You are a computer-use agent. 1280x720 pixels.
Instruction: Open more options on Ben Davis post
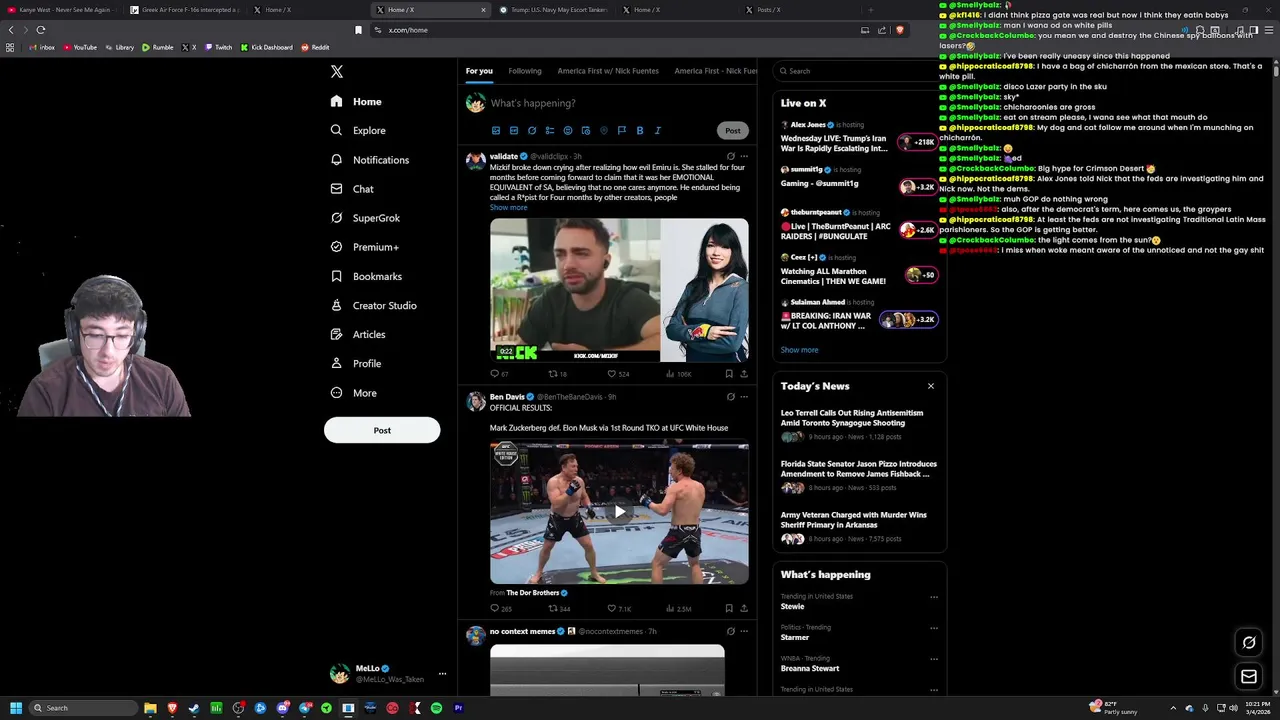(743, 397)
